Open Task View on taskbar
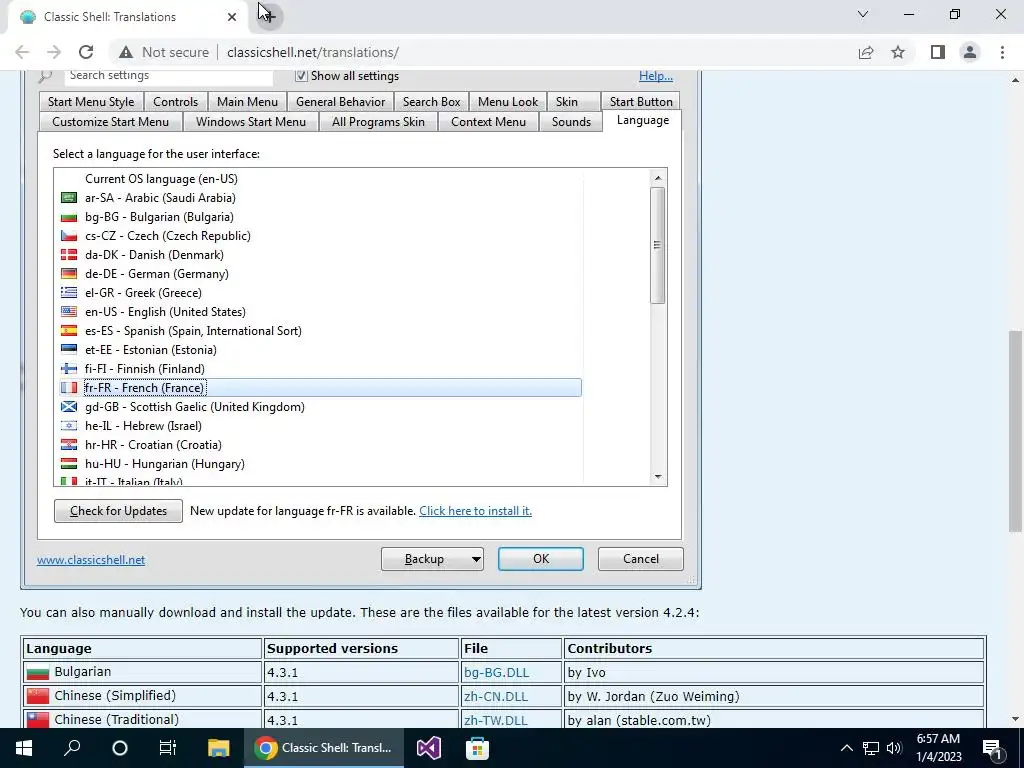Image resolution: width=1024 pixels, height=768 pixels. coord(168,748)
